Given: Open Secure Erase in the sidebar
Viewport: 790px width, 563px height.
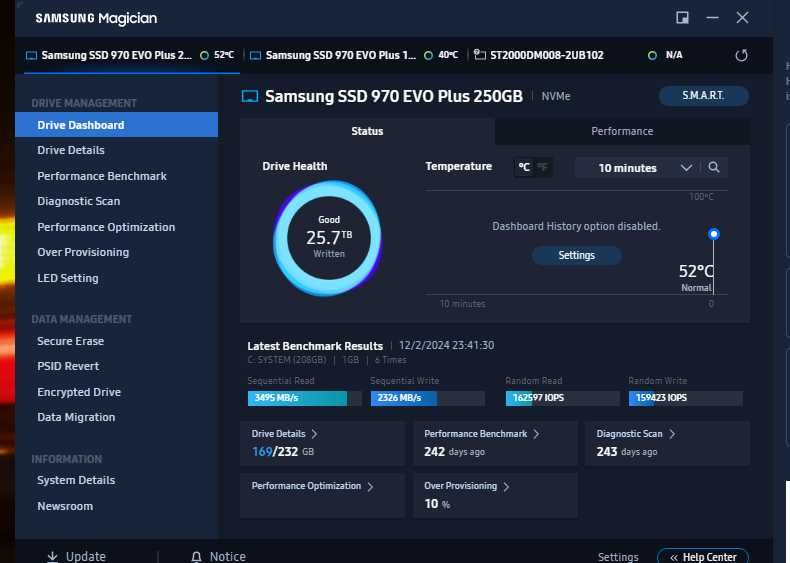Looking at the screenshot, I should 71,341.
